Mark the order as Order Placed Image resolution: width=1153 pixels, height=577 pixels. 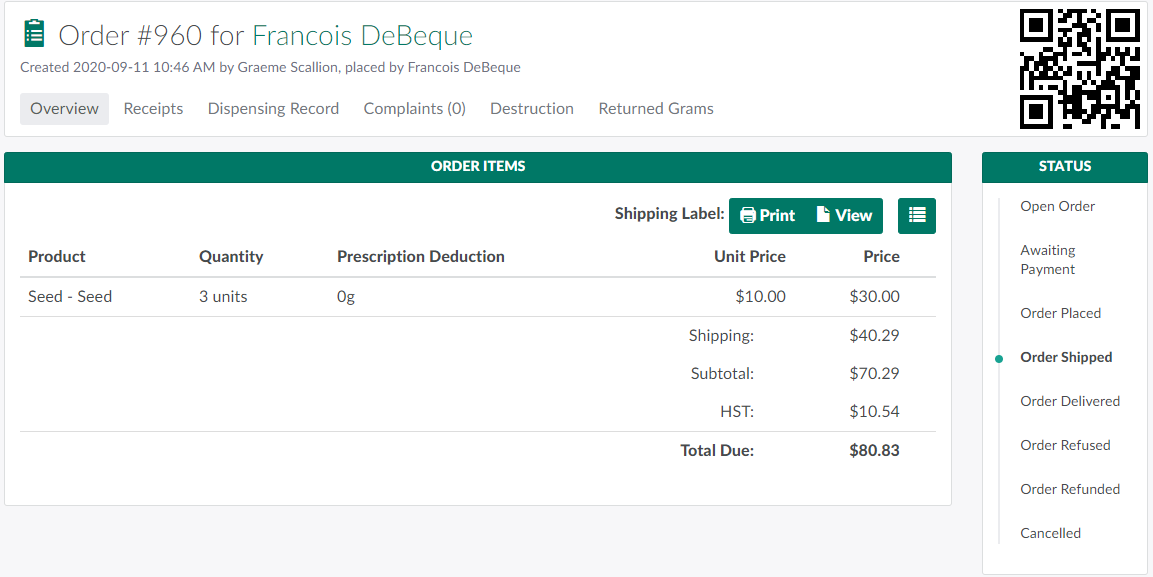(1060, 313)
